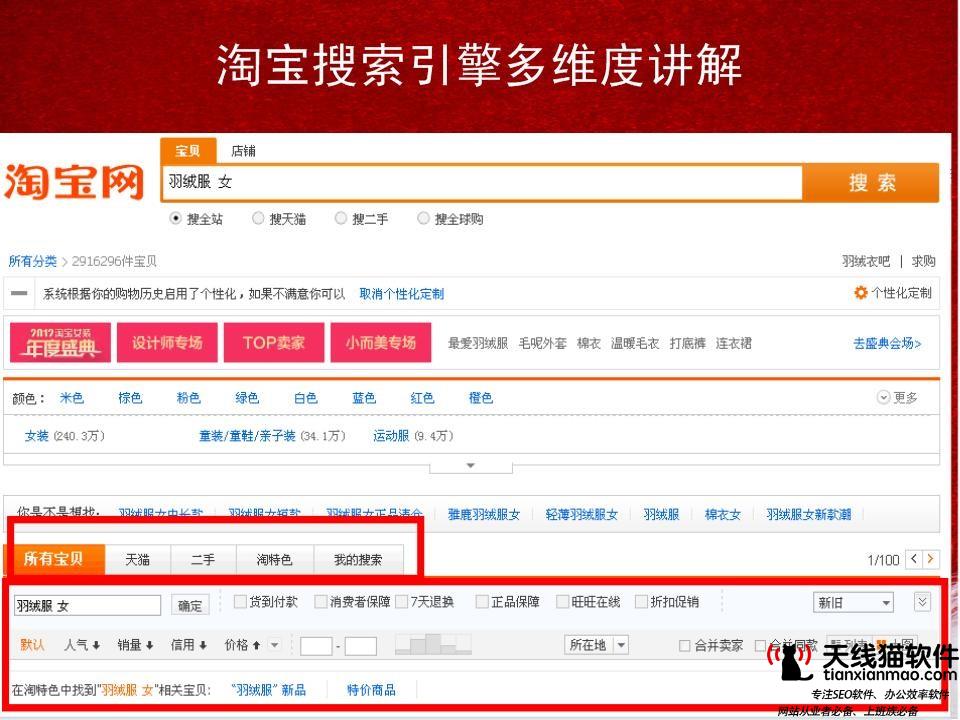Go to previous results page arrow
Image resolution: width=960 pixels, height=720 pixels.
pyautogui.click(x=914, y=558)
